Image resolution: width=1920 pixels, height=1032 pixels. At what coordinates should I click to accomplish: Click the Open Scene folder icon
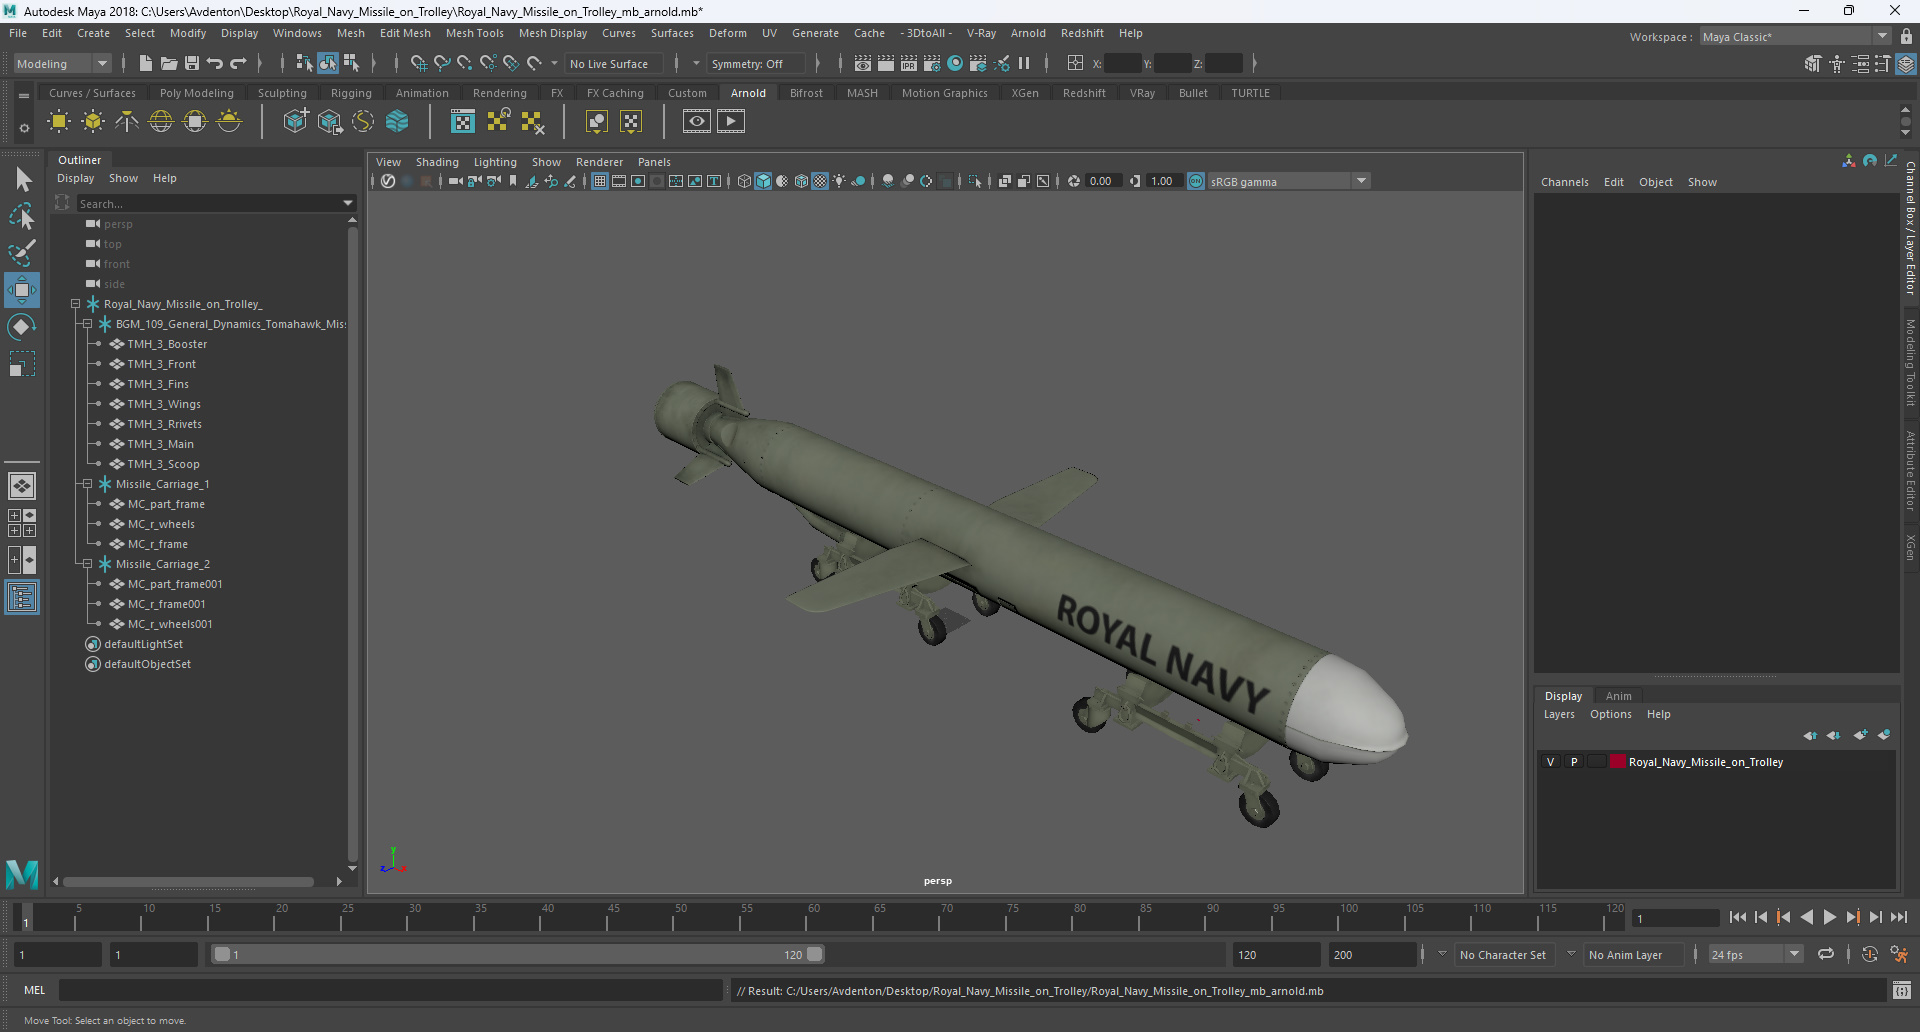coord(169,63)
